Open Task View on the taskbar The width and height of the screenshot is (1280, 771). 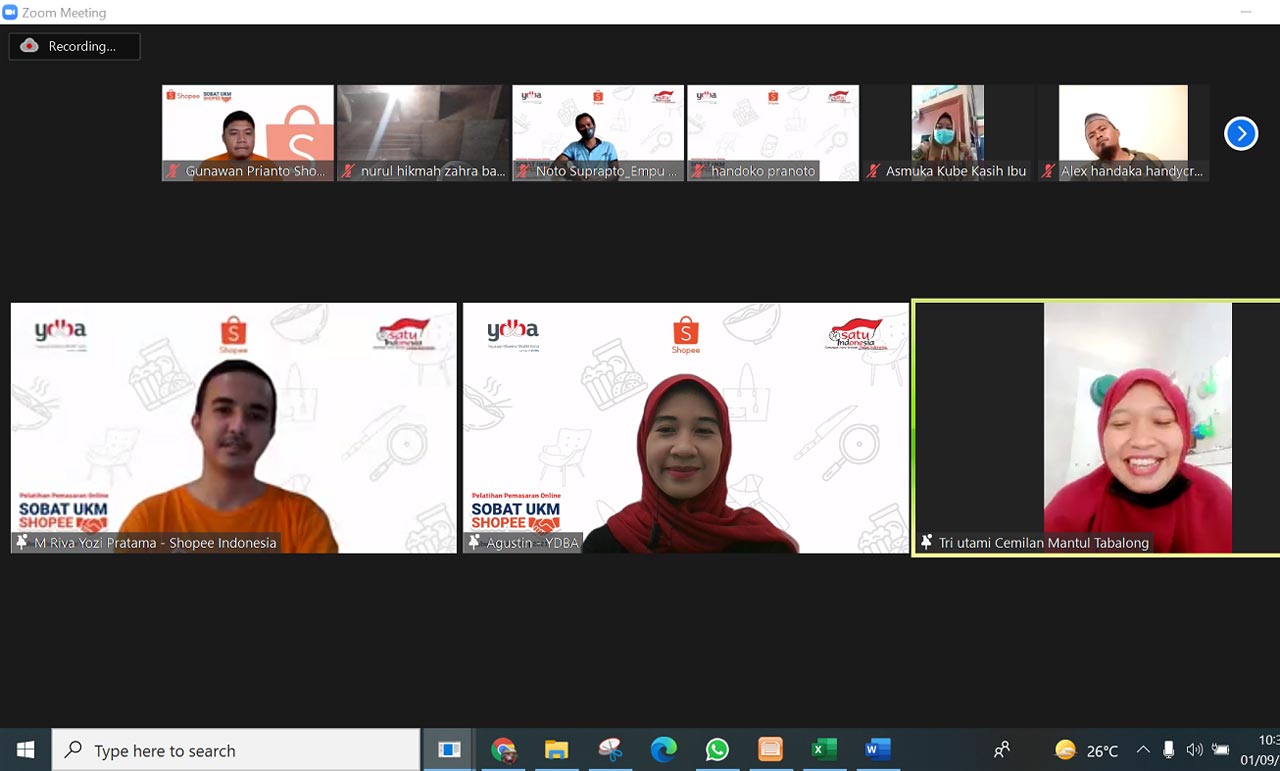[449, 750]
